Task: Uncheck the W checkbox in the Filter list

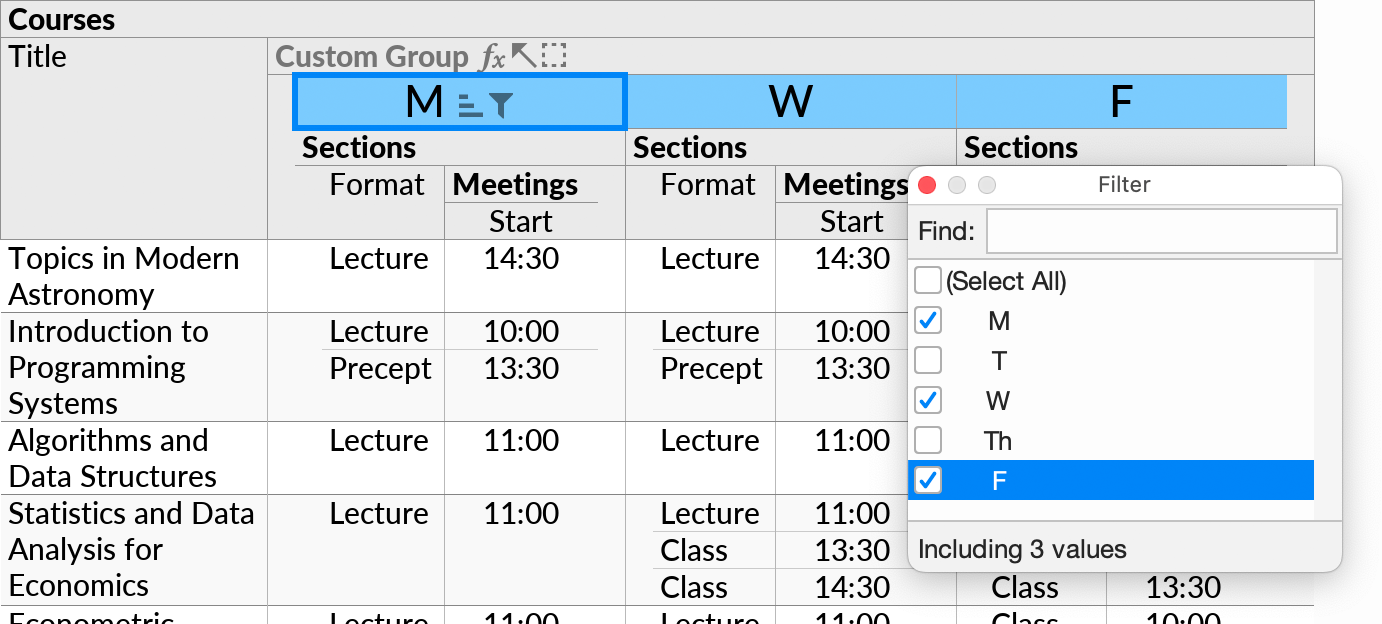Action: coord(929,400)
